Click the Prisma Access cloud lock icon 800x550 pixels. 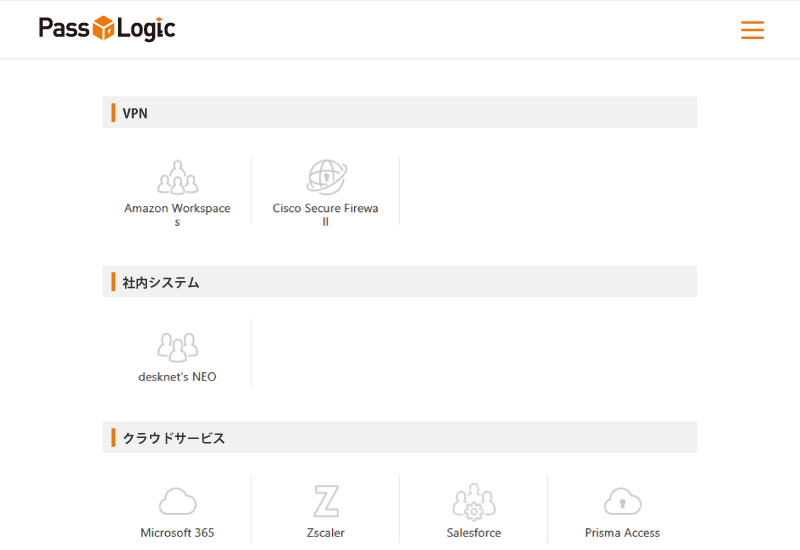pyautogui.click(x=622, y=501)
